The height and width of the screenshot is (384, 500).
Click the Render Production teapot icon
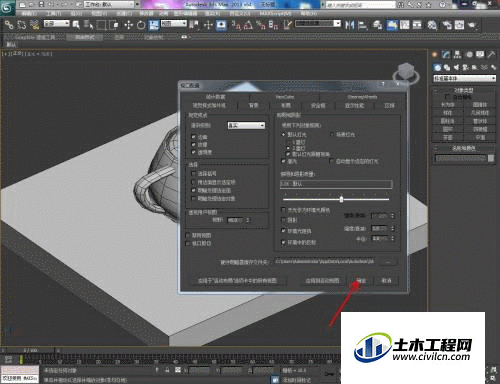click(x=472, y=25)
